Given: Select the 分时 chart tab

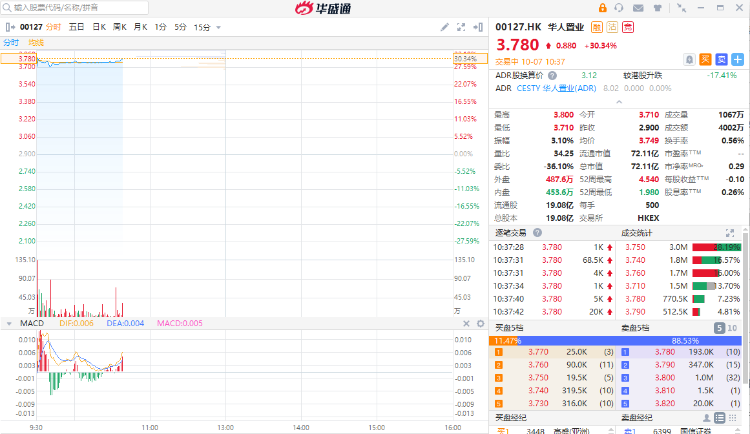Looking at the screenshot, I should click(54, 27).
